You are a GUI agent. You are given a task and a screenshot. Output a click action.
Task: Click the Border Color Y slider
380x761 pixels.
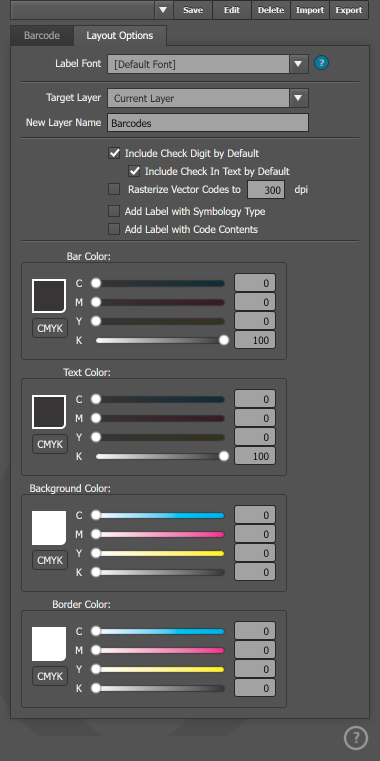click(x=160, y=669)
